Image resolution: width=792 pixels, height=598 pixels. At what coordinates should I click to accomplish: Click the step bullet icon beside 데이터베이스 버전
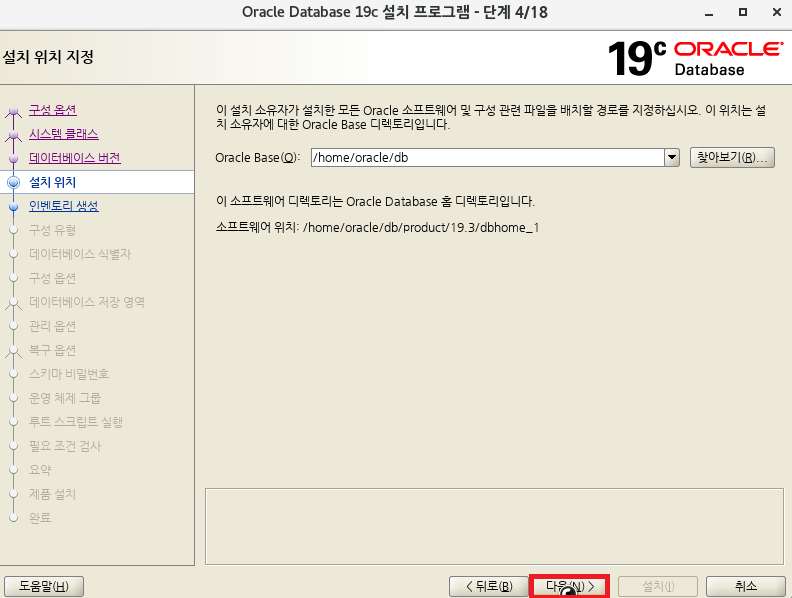click(14, 159)
